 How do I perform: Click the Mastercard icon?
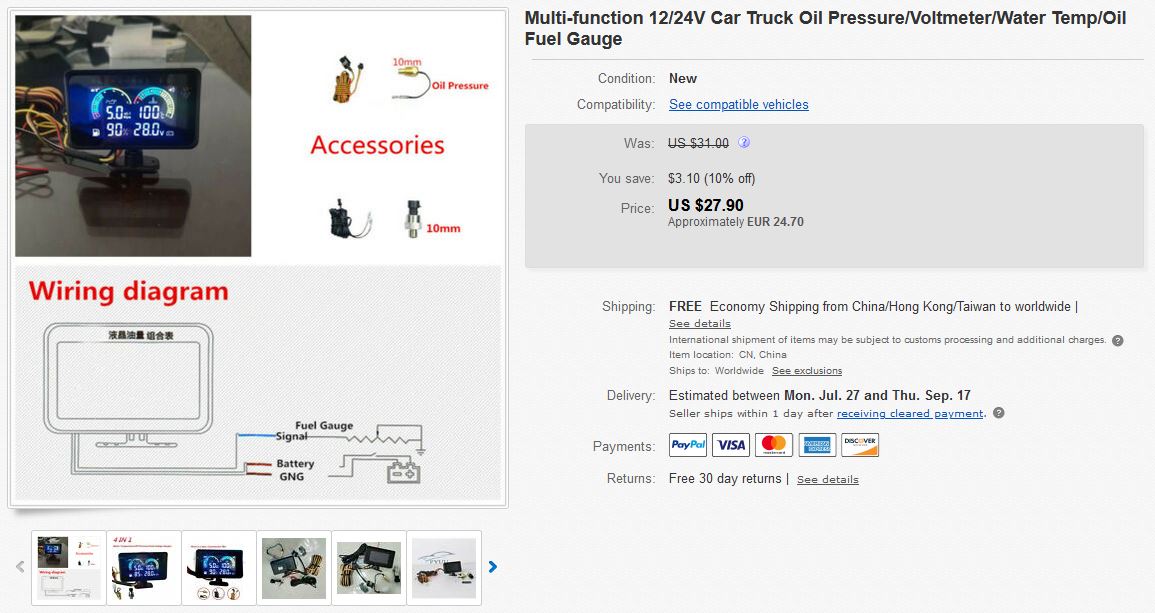point(773,445)
